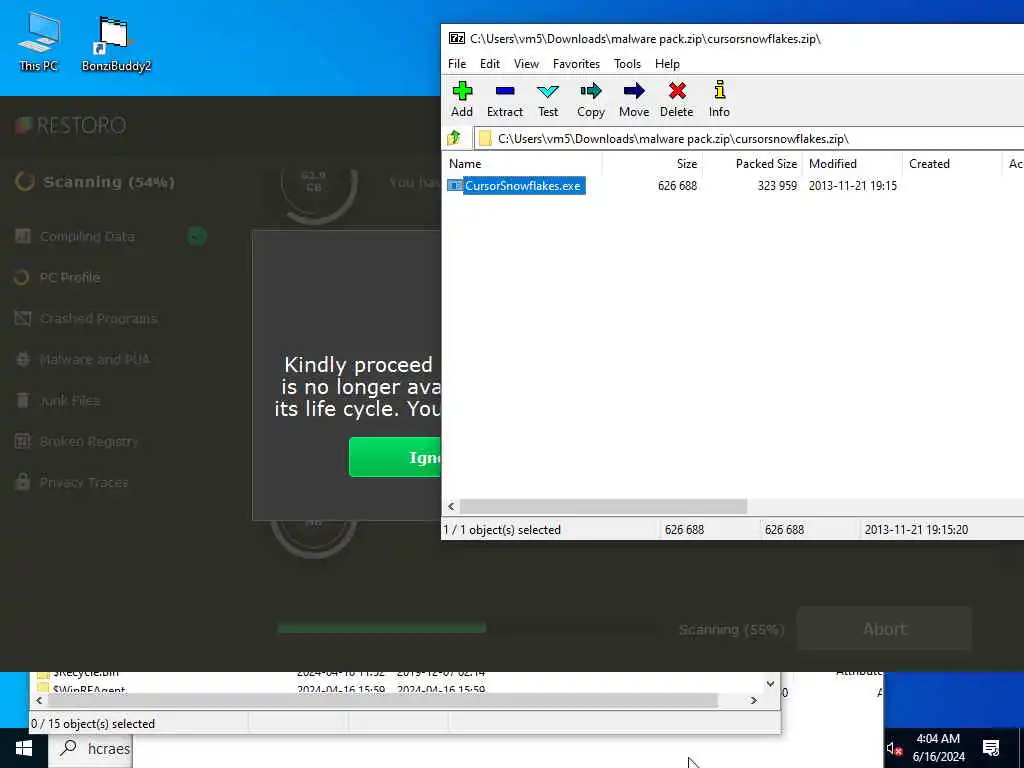Open the Help menu in 7-Zip
The width and height of the screenshot is (1024, 768).
(667, 64)
